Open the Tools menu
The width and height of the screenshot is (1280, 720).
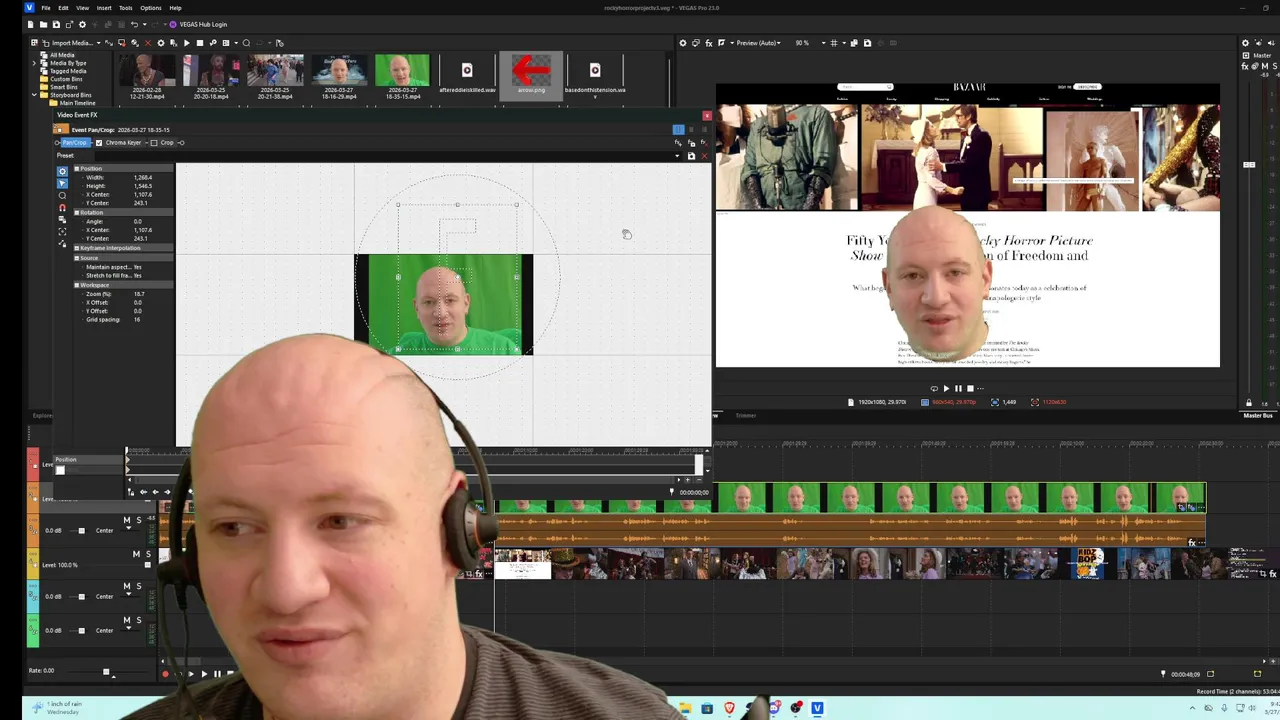tap(126, 8)
